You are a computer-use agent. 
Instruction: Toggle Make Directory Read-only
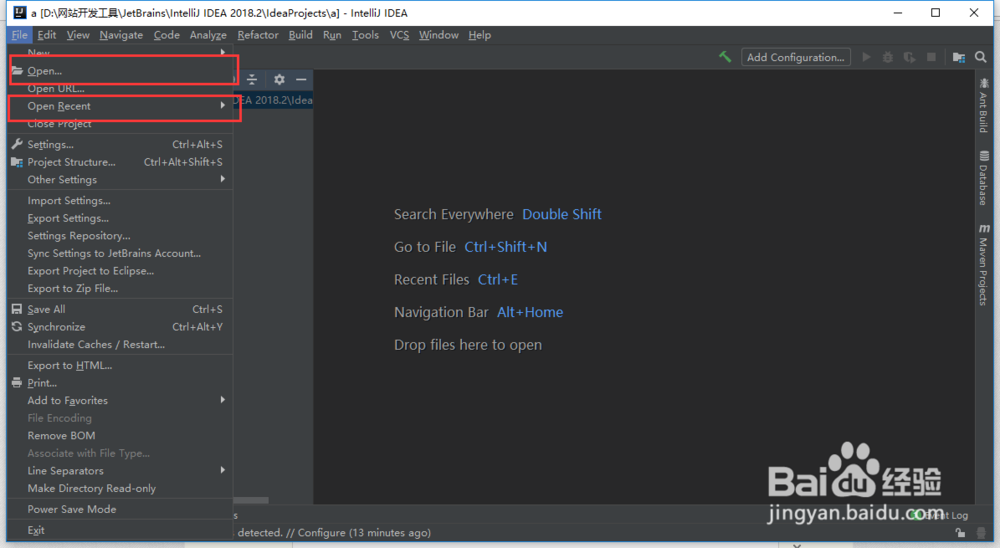click(120, 488)
